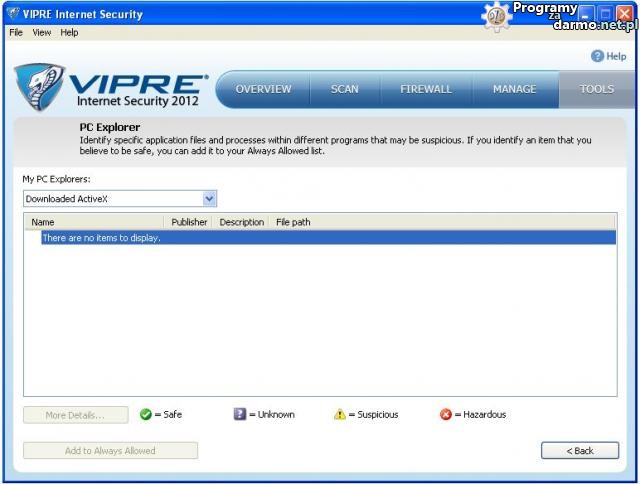Click the VIPRE title bar application icon

(x=12, y=14)
